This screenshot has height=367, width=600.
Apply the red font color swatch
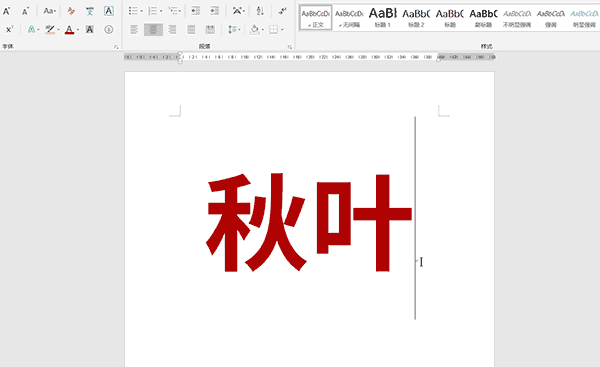(x=69, y=29)
